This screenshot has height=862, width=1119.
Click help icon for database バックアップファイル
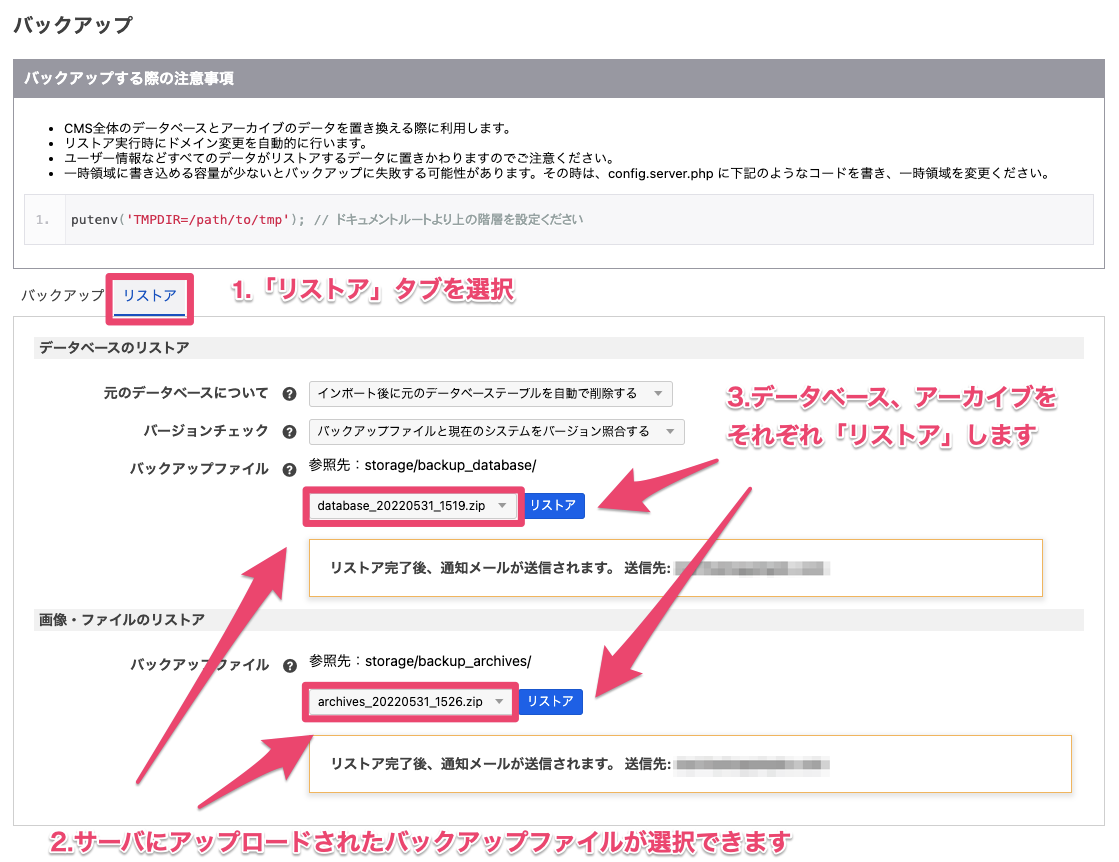(x=290, y=469)
